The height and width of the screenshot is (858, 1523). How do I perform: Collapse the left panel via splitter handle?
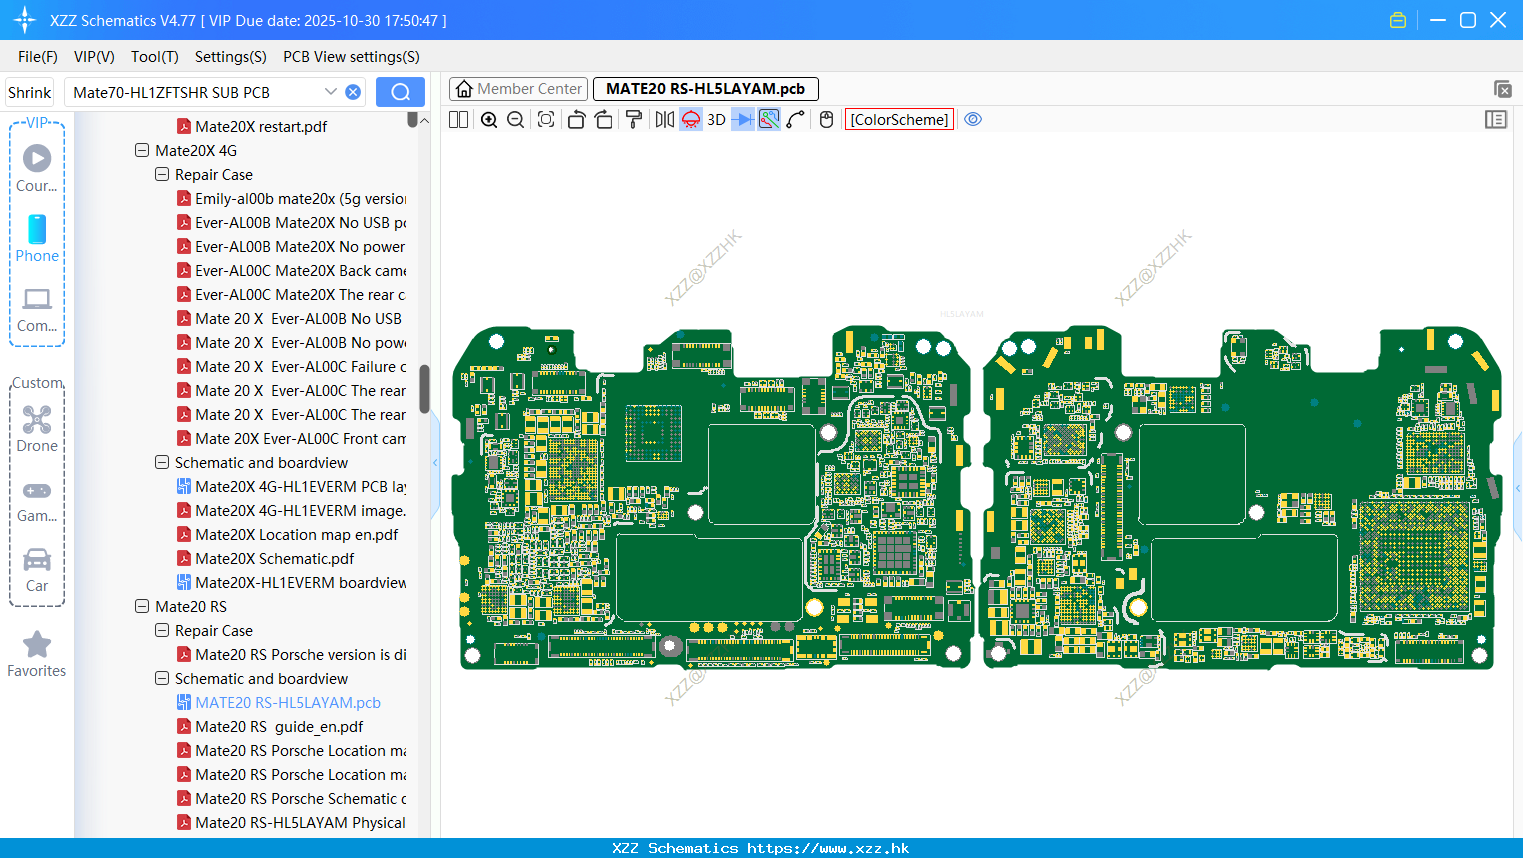[x=435, y=463]
